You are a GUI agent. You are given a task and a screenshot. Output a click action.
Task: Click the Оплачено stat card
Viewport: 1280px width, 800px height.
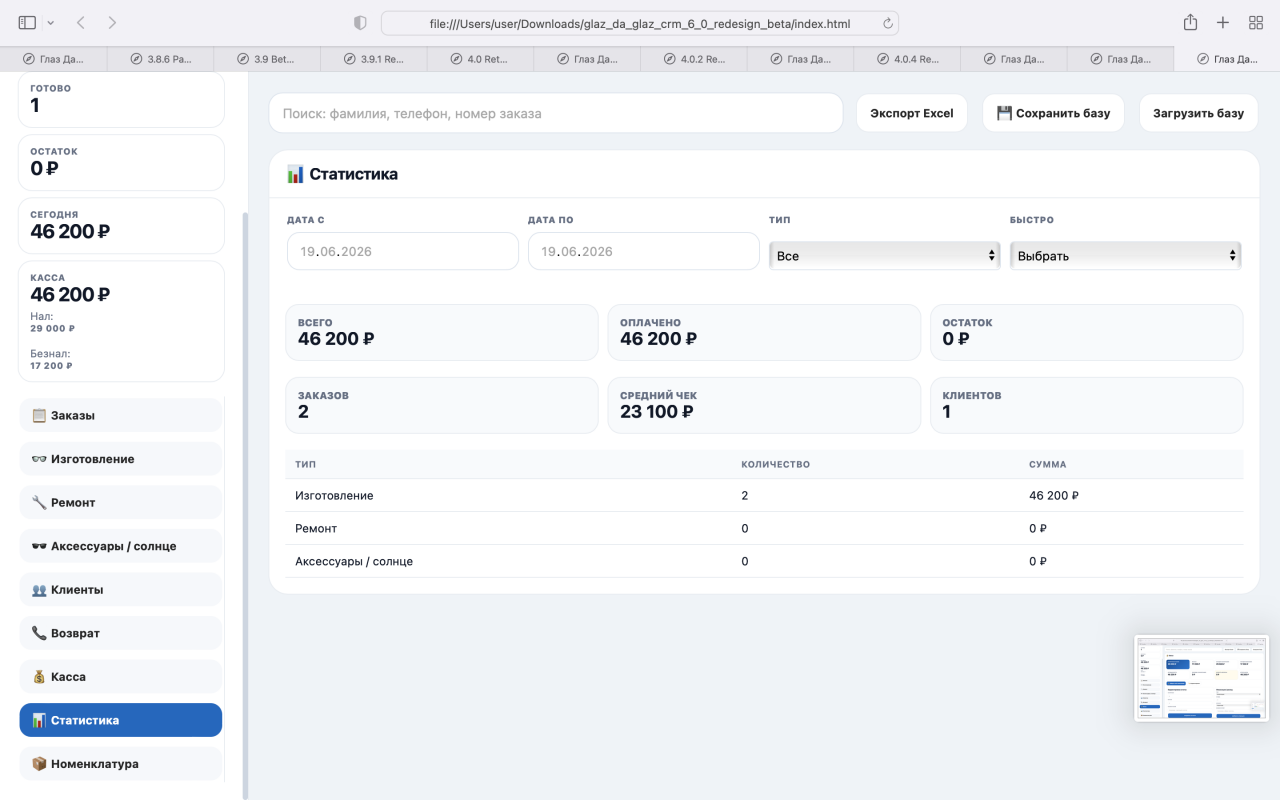pos(764,333)
